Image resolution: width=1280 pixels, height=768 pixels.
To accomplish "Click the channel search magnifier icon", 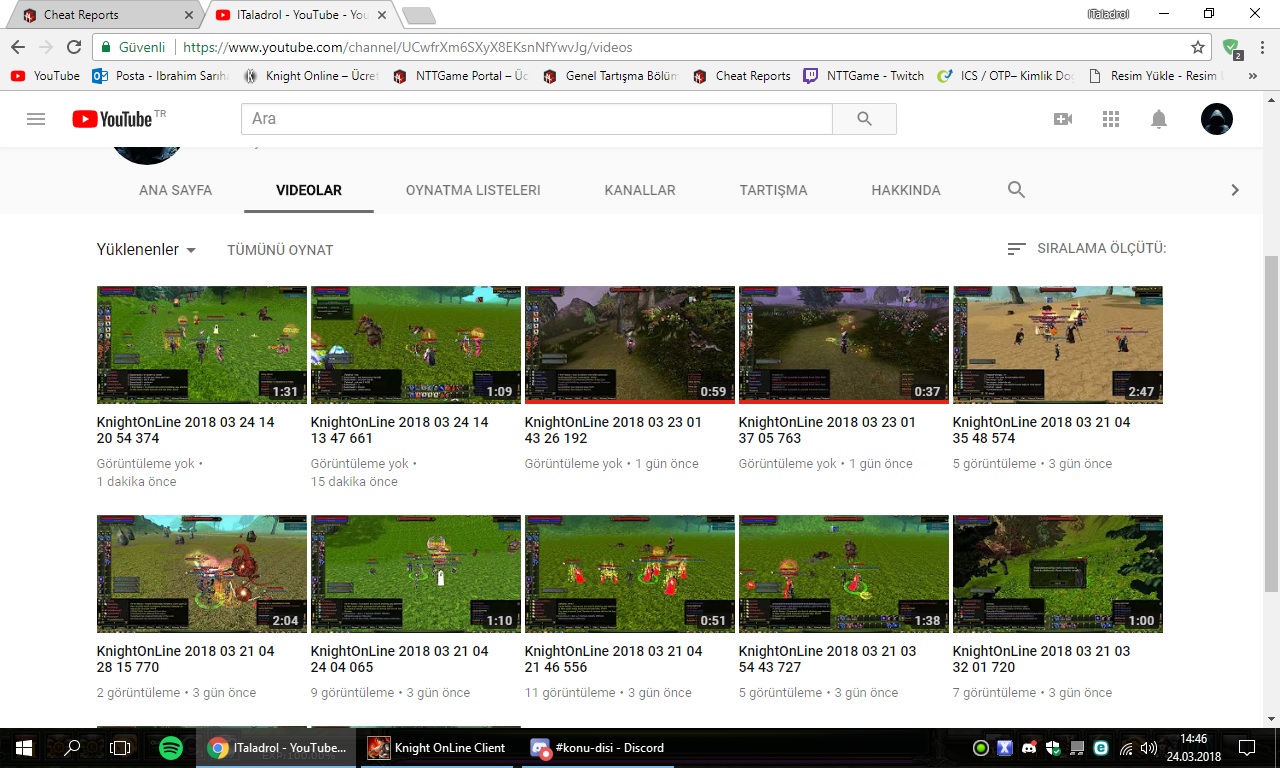I will click(x=1016, y=190).
